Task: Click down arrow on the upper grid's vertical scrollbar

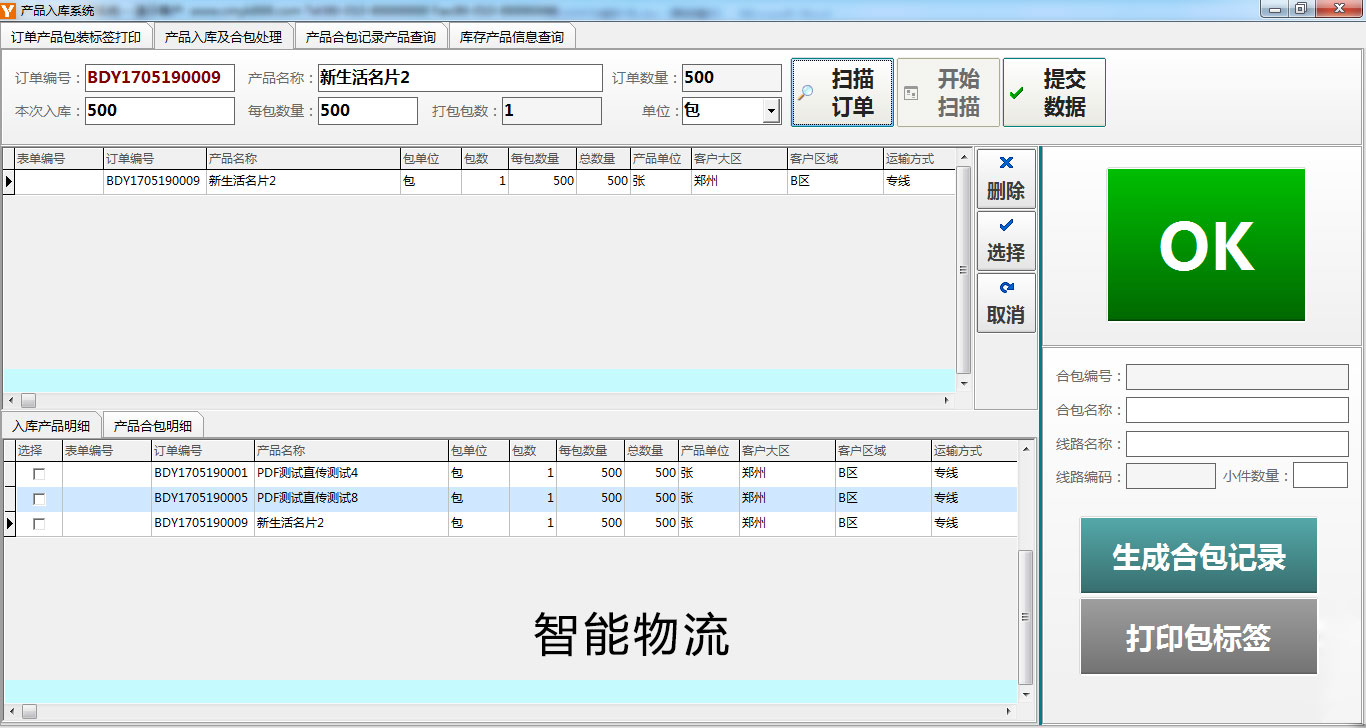Action: [x=964, y=384]
